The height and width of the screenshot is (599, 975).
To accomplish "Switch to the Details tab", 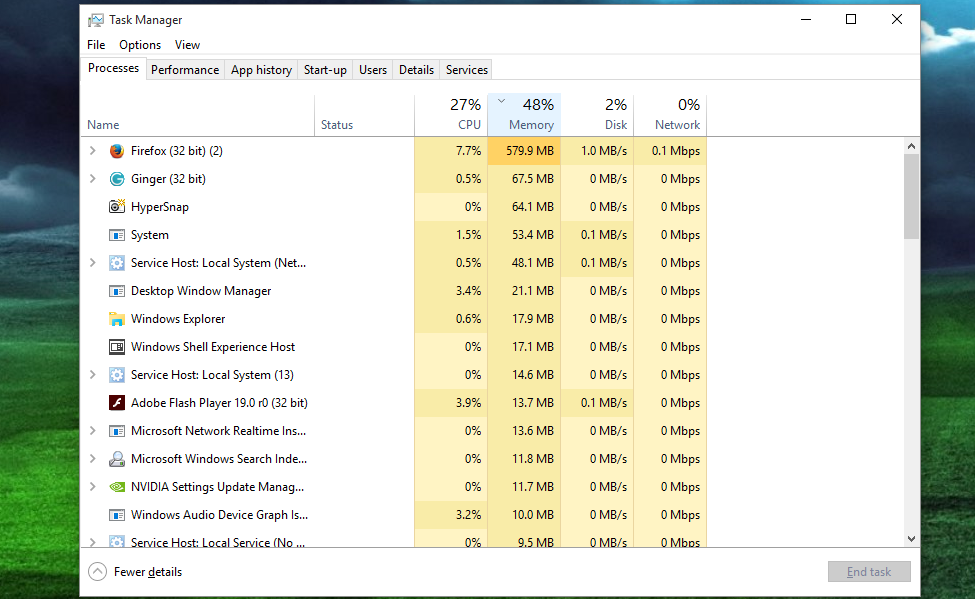I will 416,70.
